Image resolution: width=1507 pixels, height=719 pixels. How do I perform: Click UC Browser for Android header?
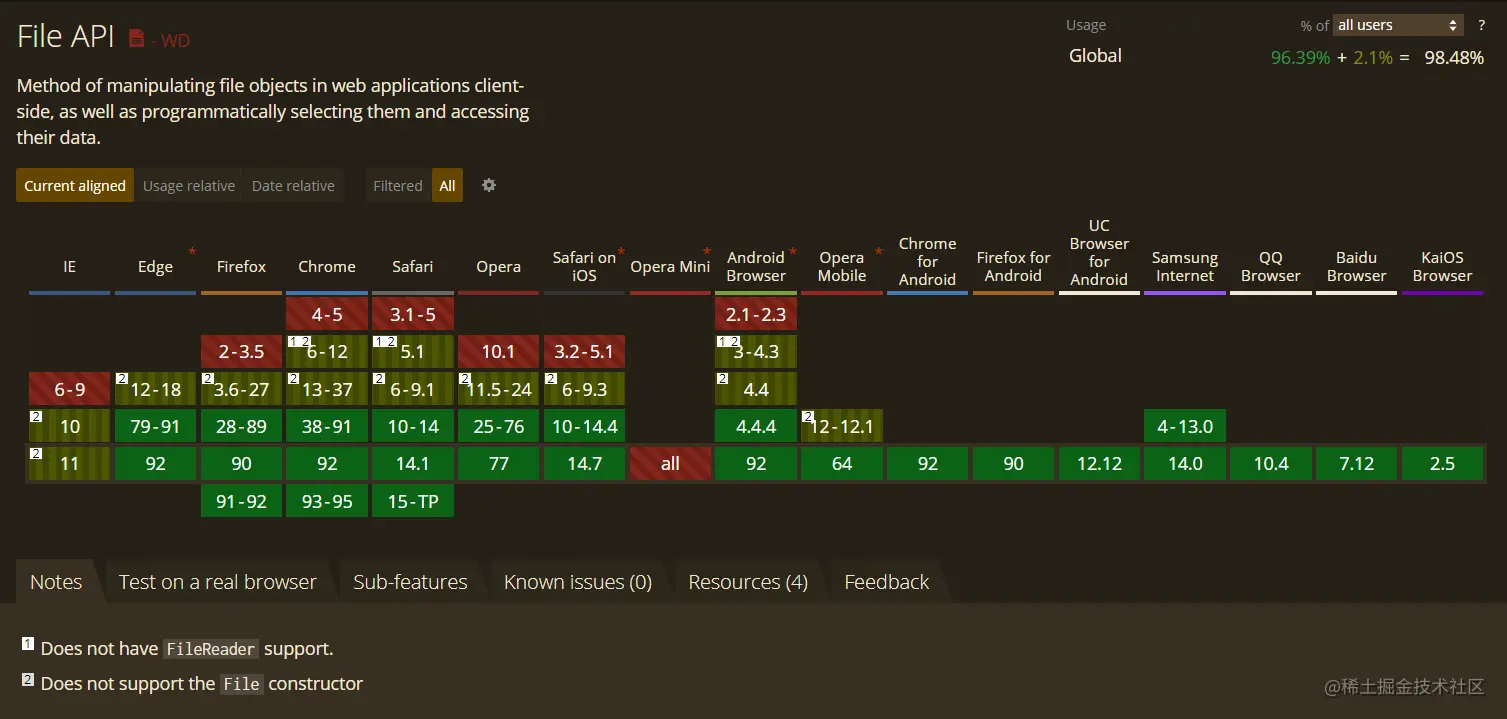(x=1099, y=253)
